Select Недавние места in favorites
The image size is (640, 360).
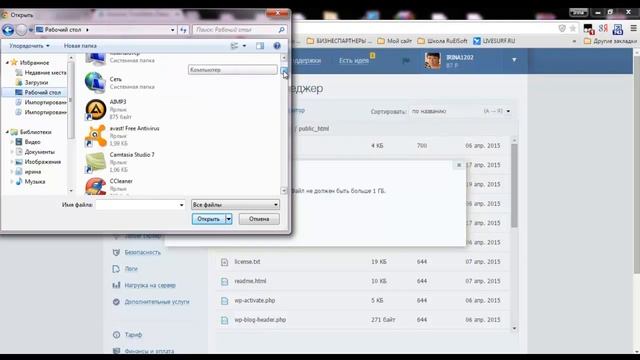(x=41, y=73)
